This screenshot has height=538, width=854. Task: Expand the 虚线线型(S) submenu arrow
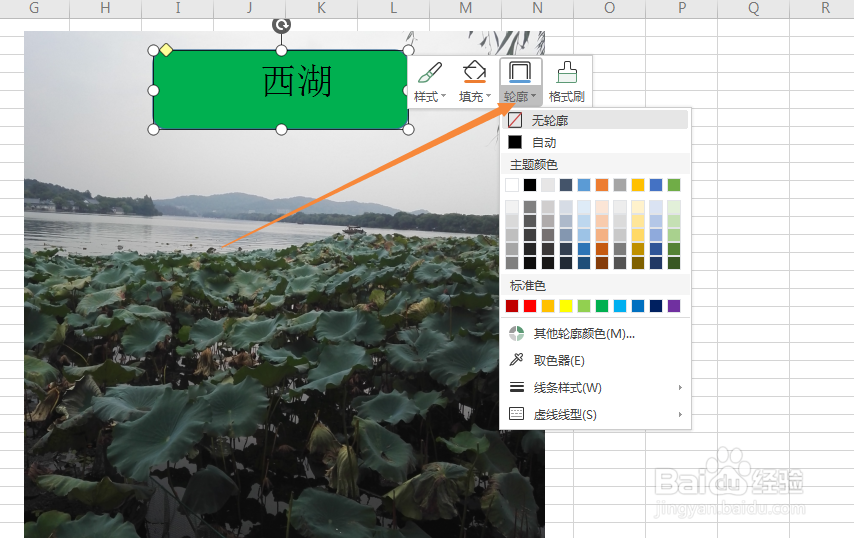coord(680,414)
